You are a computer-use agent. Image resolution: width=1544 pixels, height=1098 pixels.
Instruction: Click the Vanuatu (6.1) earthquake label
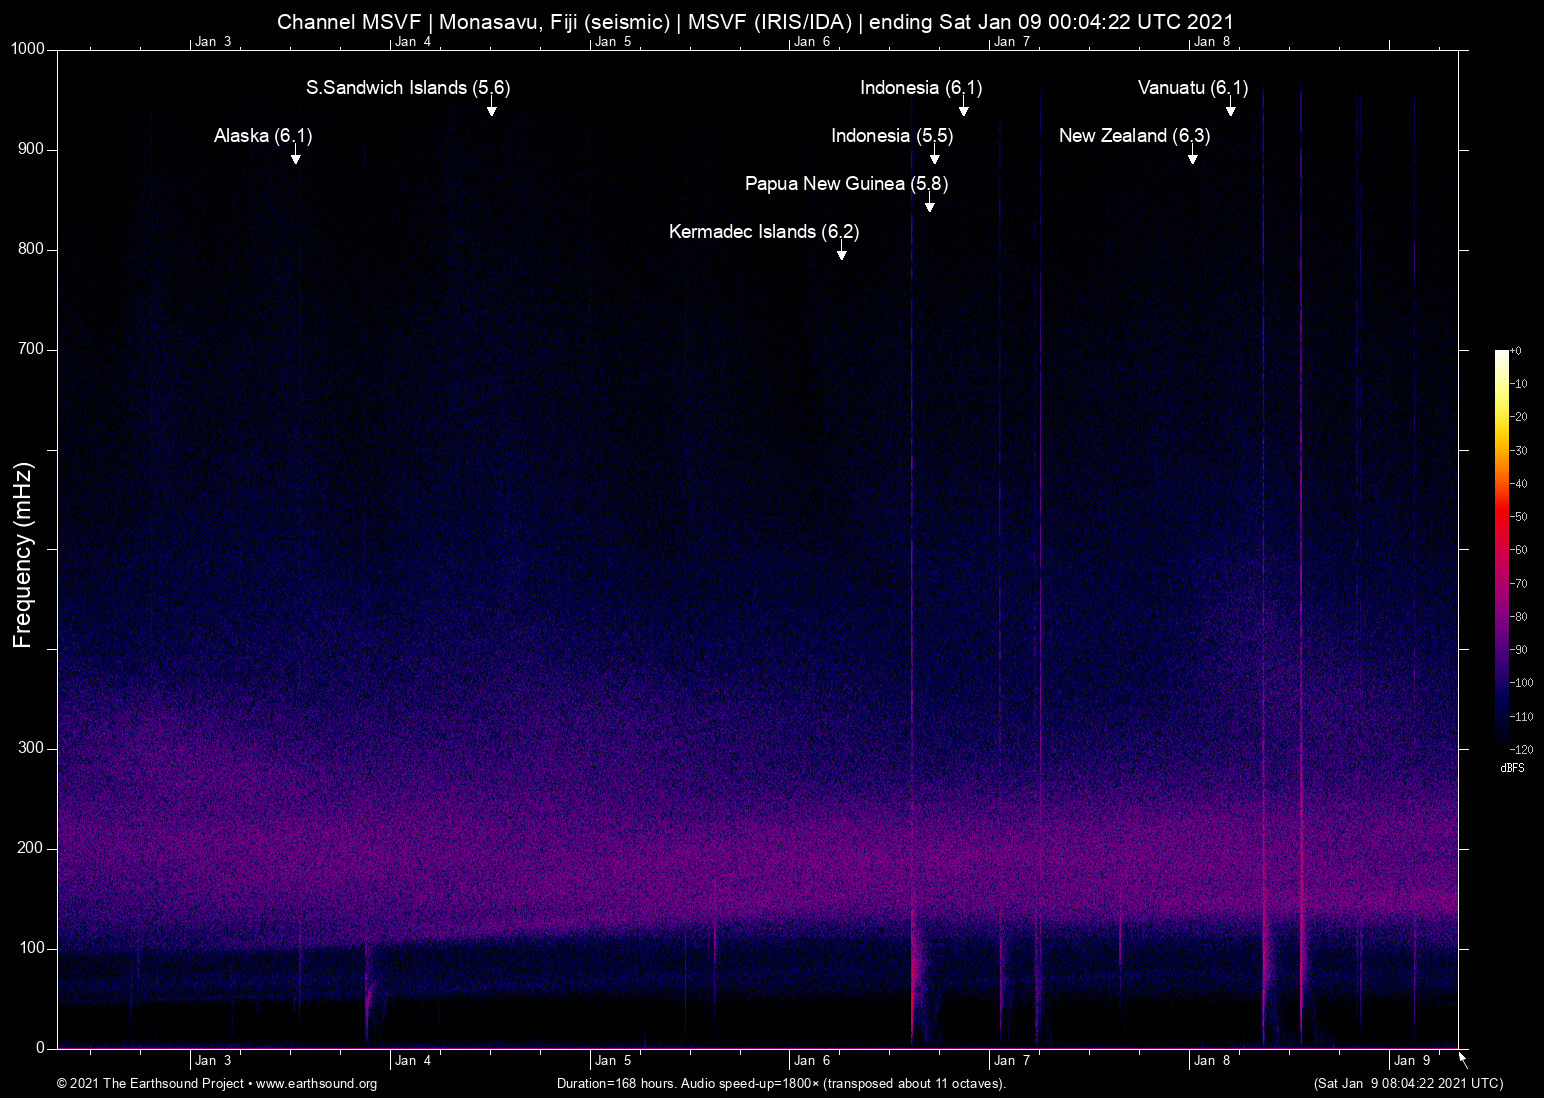tap(1193, 88)
